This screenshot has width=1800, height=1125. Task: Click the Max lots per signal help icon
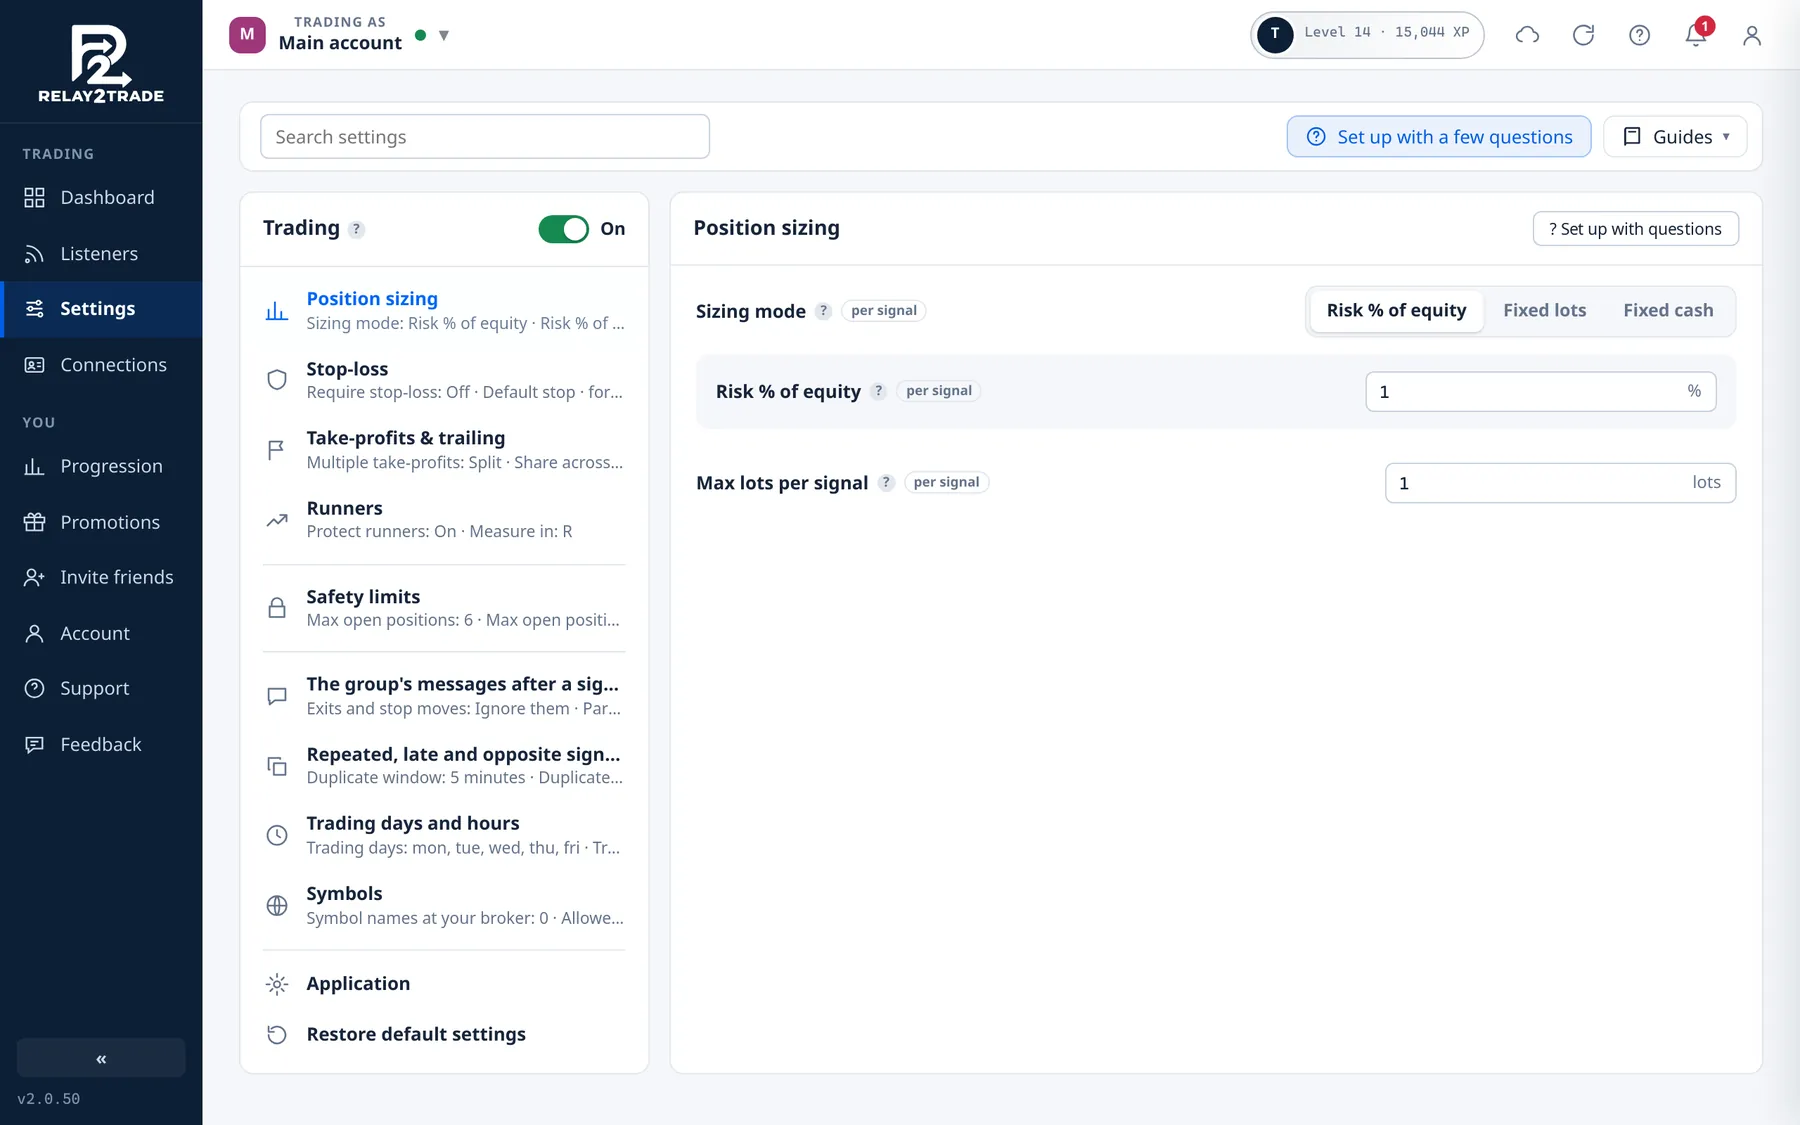[x=886, y=483]
